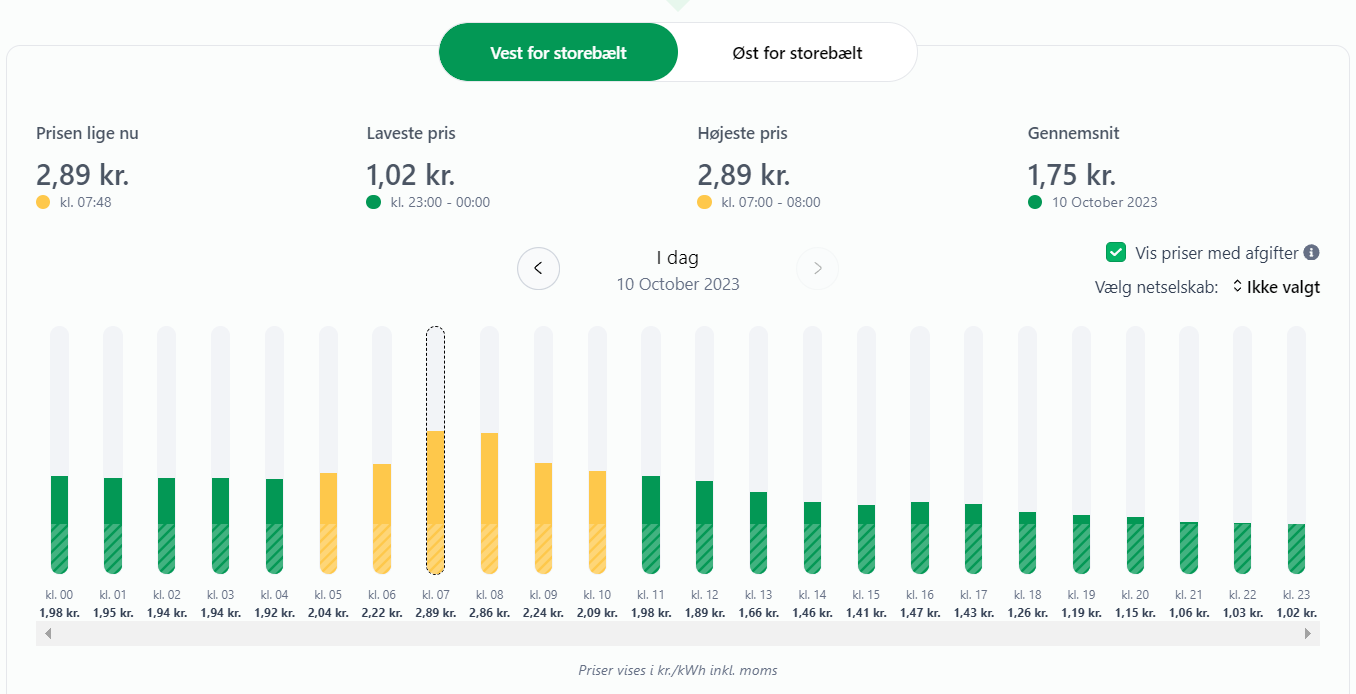
Task: Switch to the Øst for storebælt tab
Action: (x=797, y=52)
